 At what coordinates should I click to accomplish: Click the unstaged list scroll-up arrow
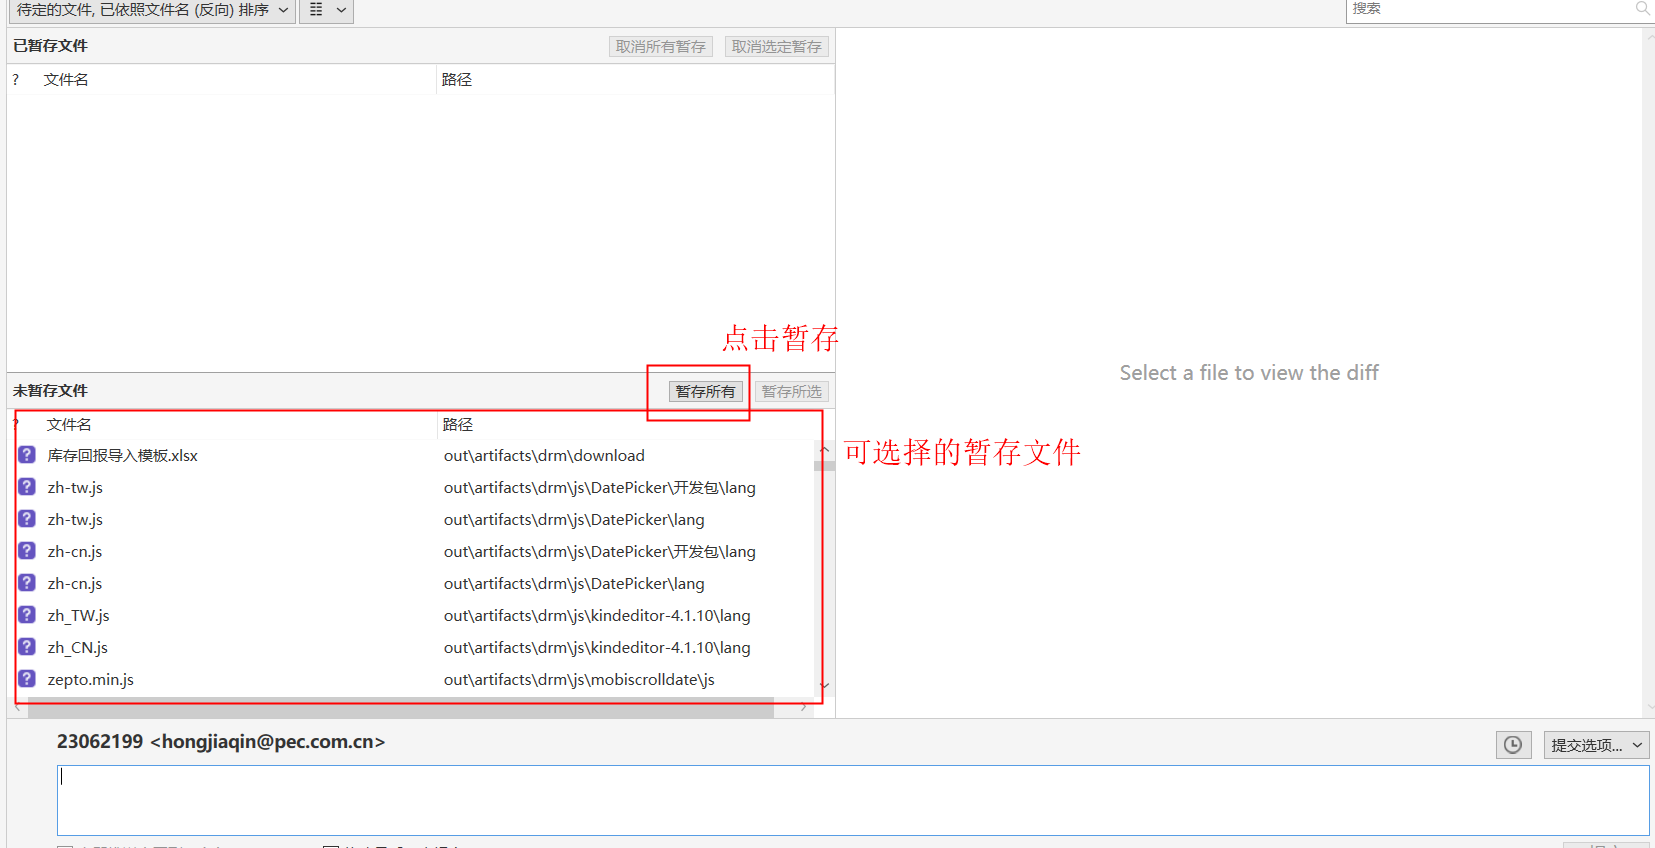tap(825, 449)
